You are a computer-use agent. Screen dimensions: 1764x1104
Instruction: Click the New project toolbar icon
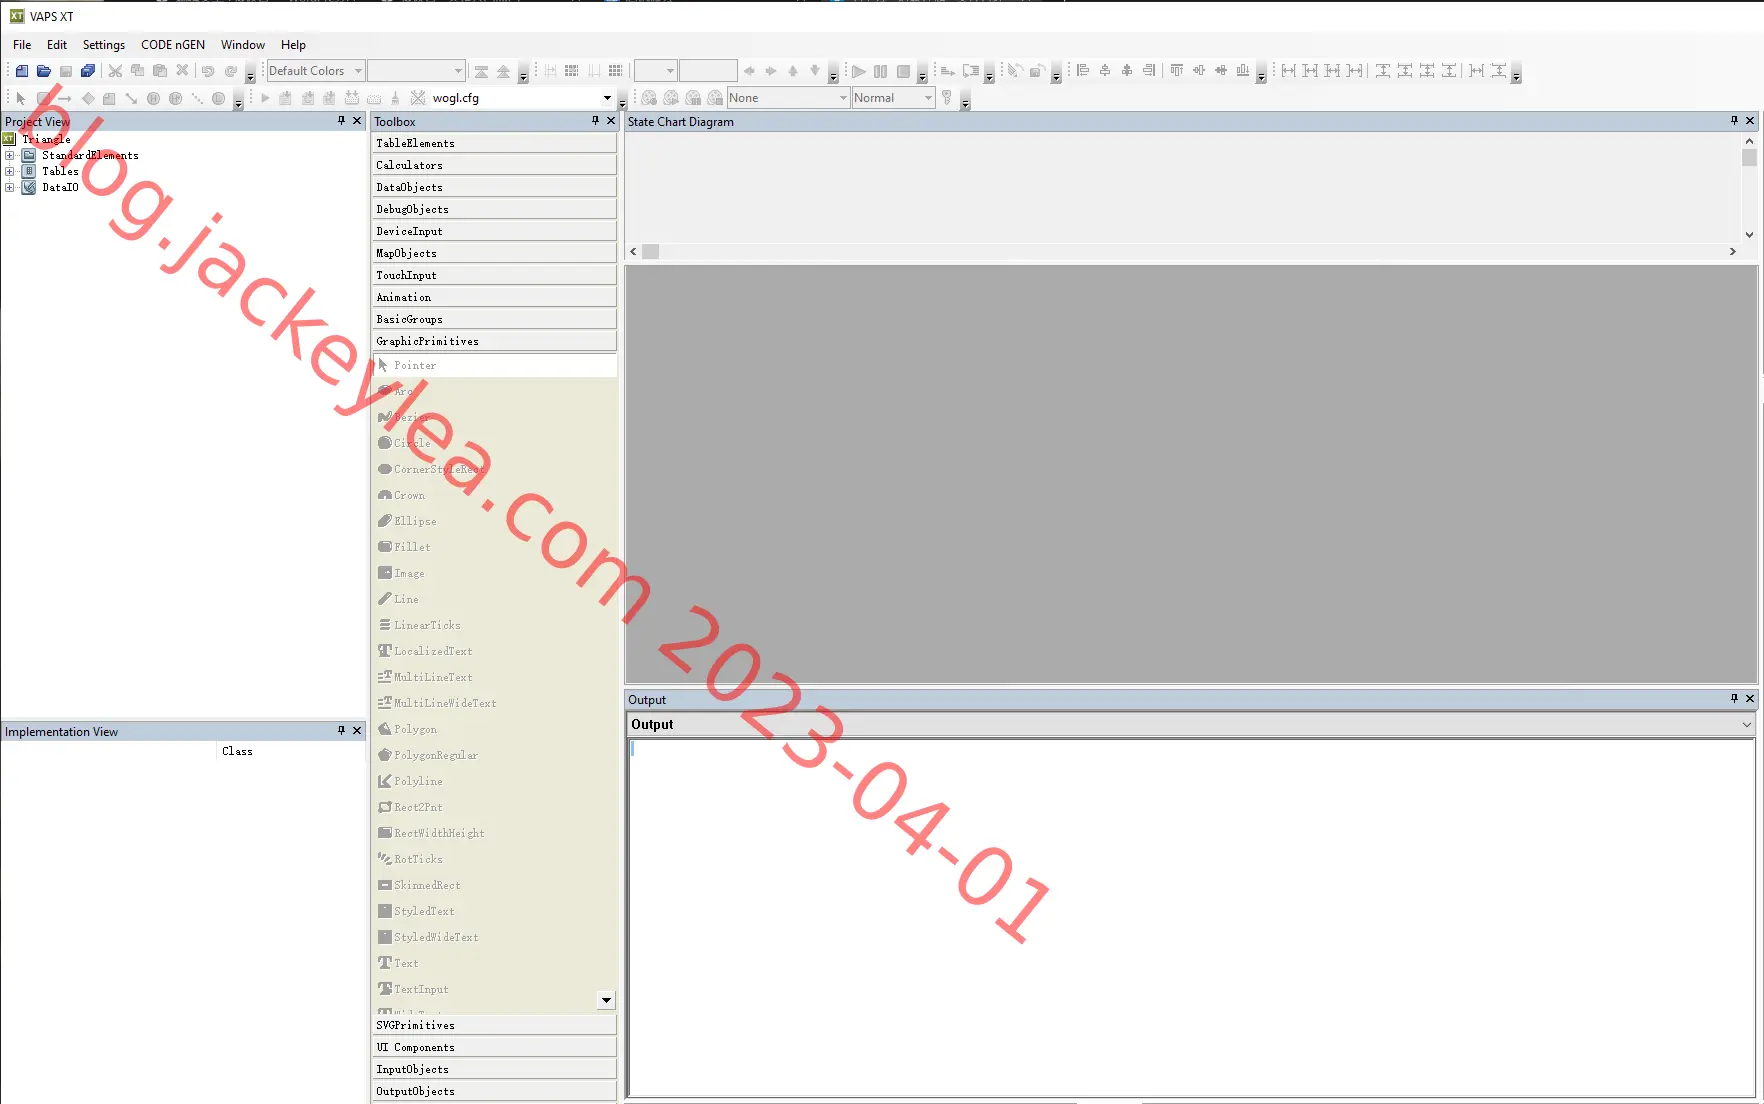pyautogui.click(x=21, y=71)
